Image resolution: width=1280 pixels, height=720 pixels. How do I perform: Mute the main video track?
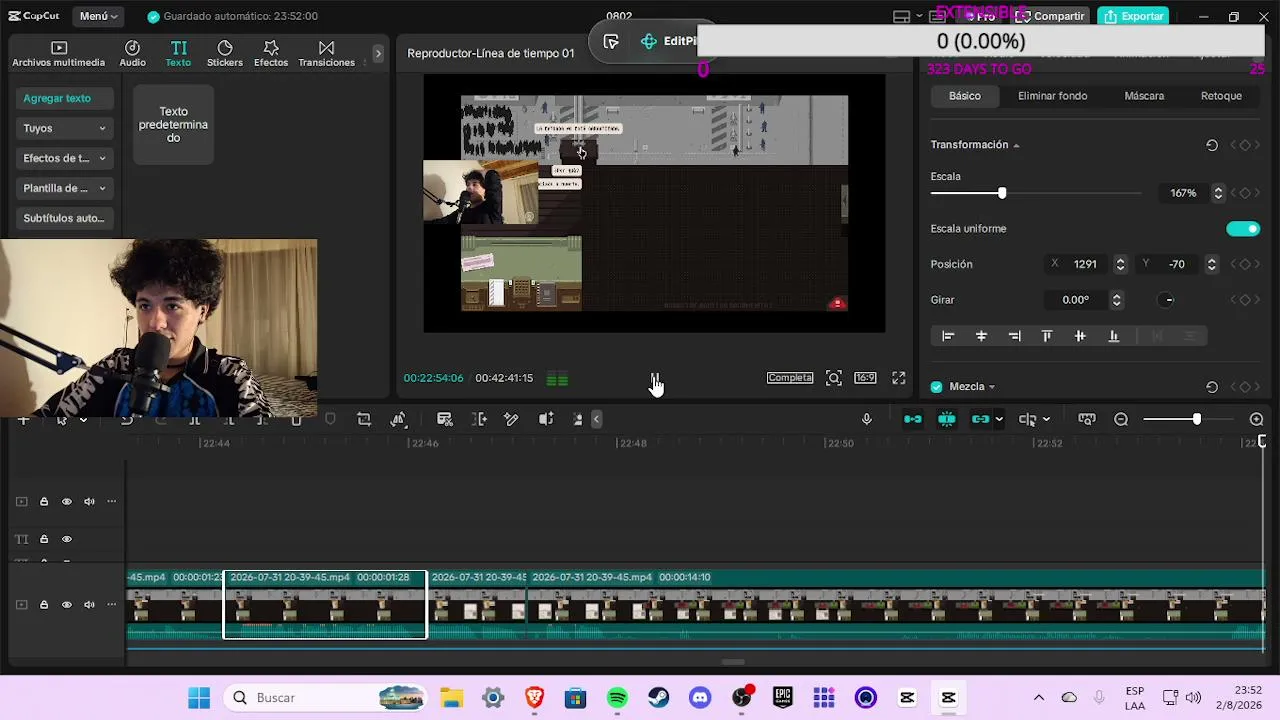(89, 605)
